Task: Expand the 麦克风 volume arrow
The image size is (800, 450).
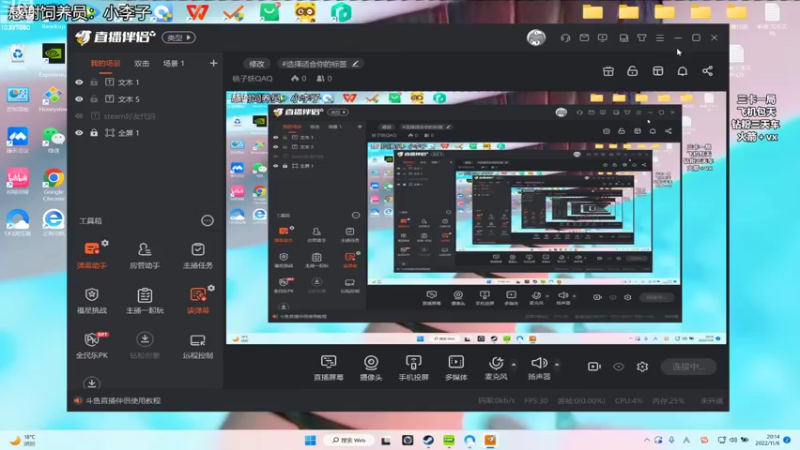Action: click(x=513, y=364)
